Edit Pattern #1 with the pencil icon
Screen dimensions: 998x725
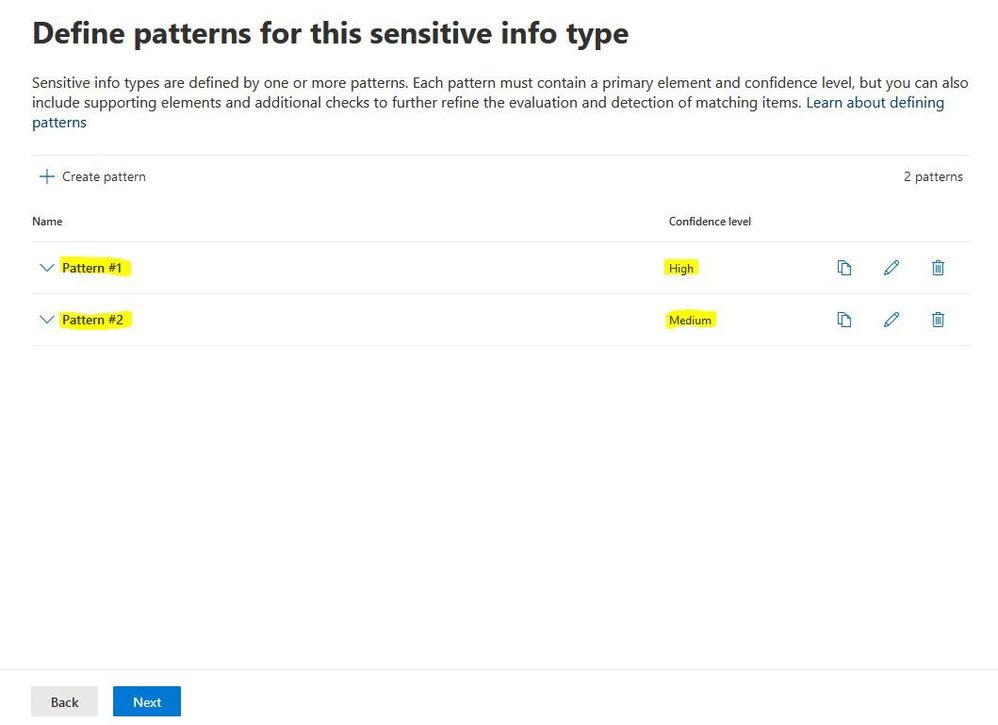coord(891,268)
